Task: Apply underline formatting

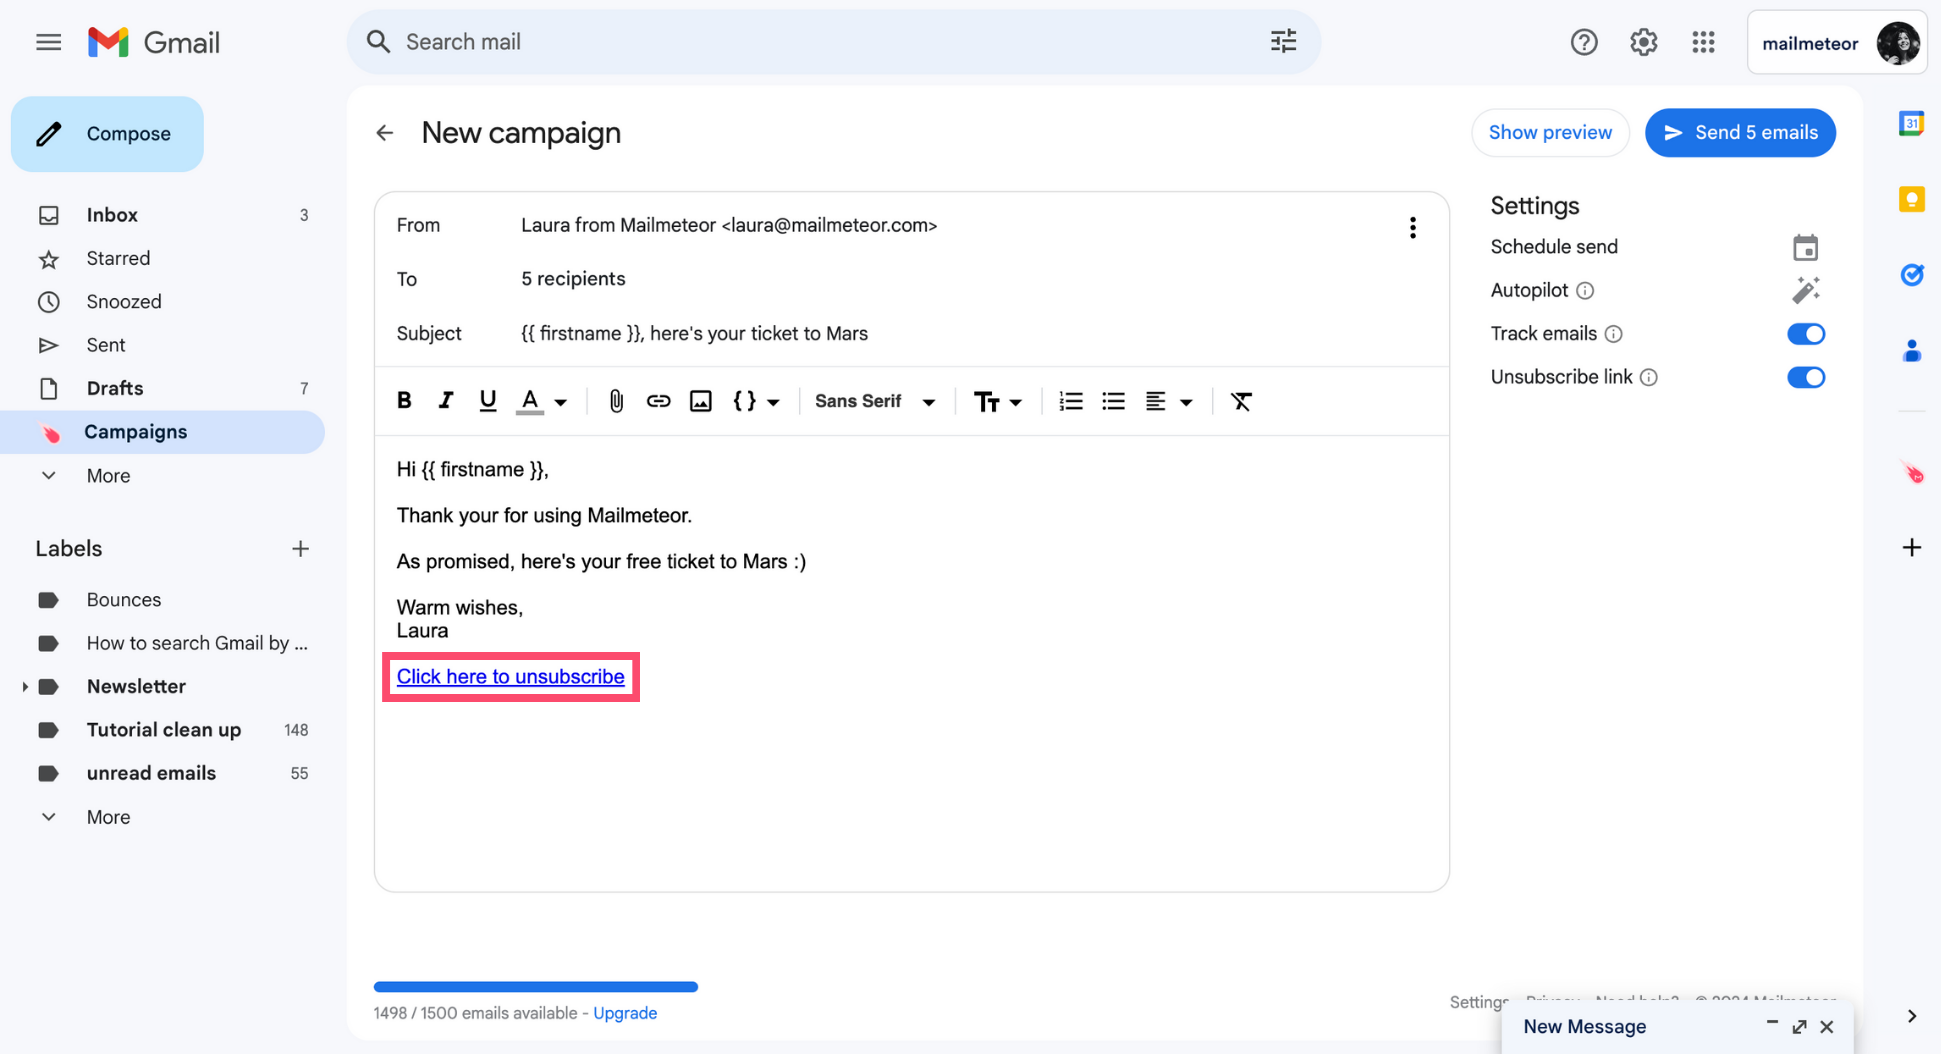Action: pyautogui.click(x=487, y=401)
